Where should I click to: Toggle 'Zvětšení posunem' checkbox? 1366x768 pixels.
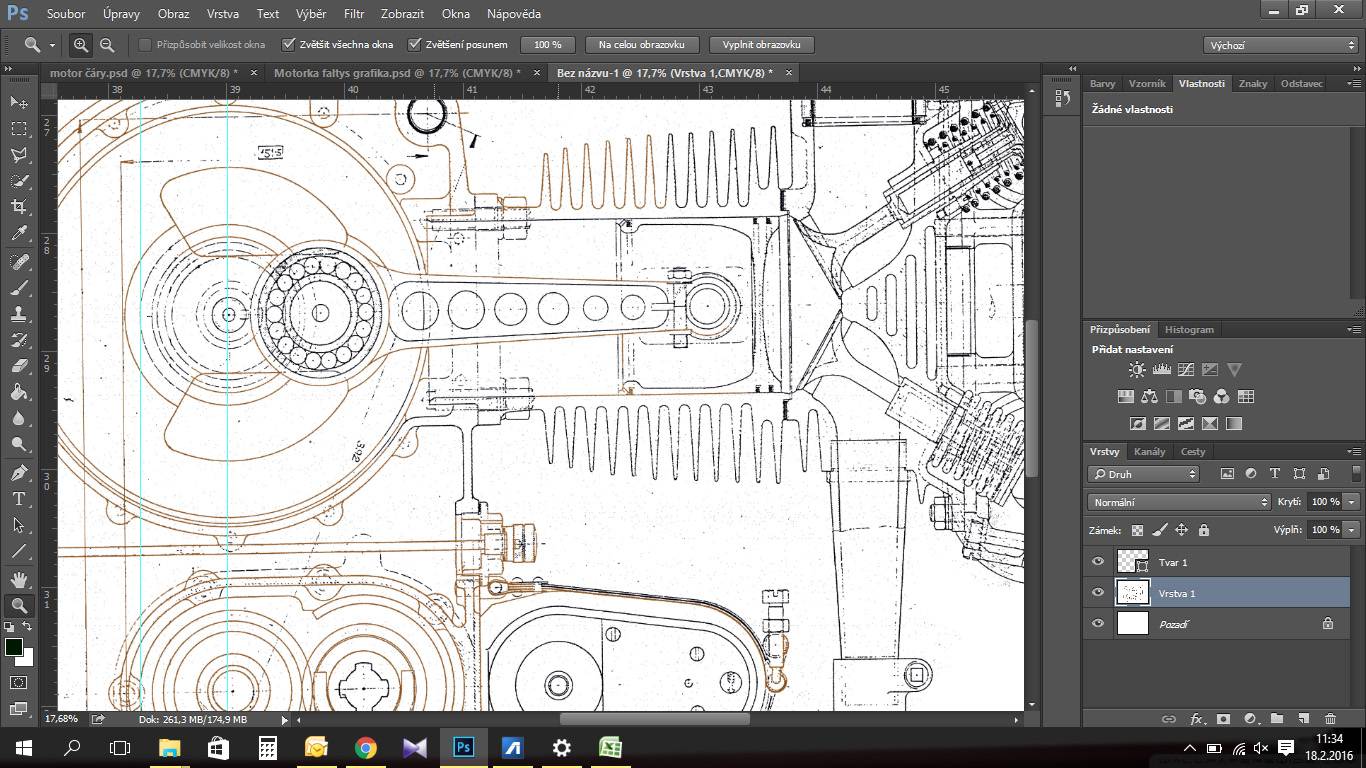coord(415,45)
